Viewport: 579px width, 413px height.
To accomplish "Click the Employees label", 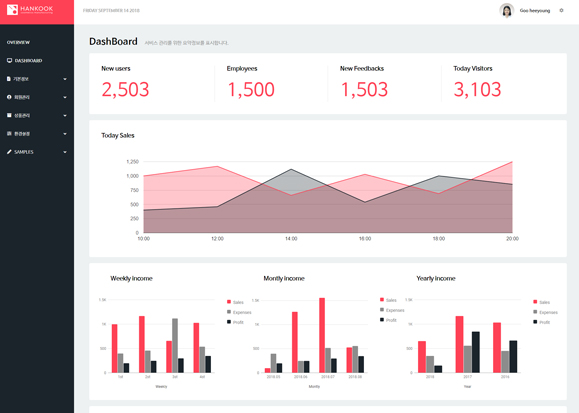I will click(242, 68).
